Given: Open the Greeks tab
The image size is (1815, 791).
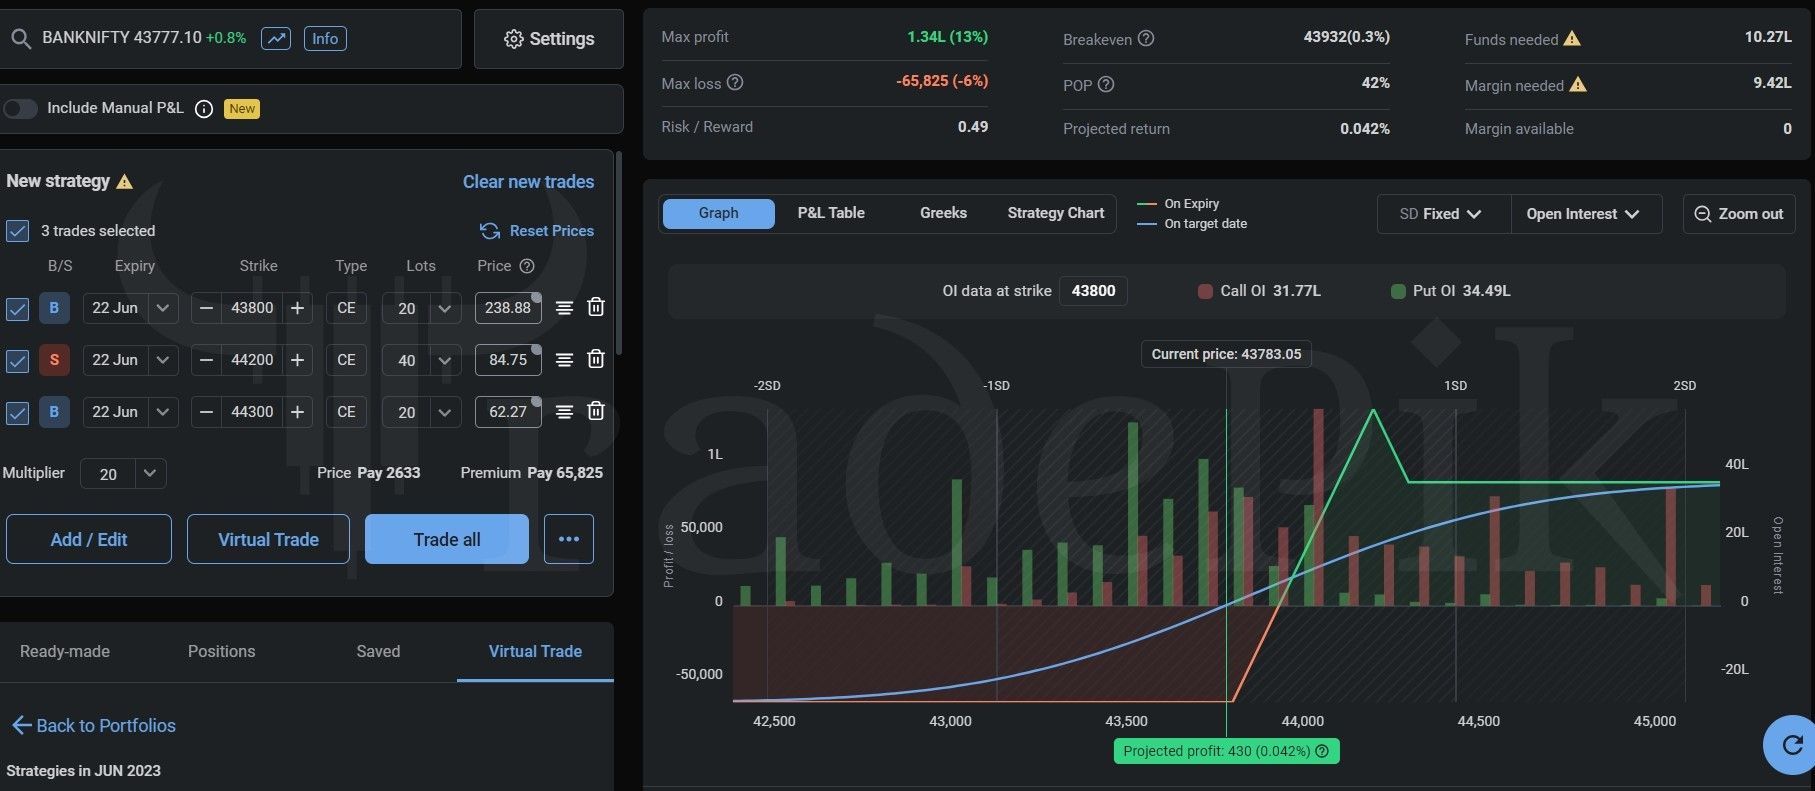Looking at the screenshot, I should coord(943,213).
